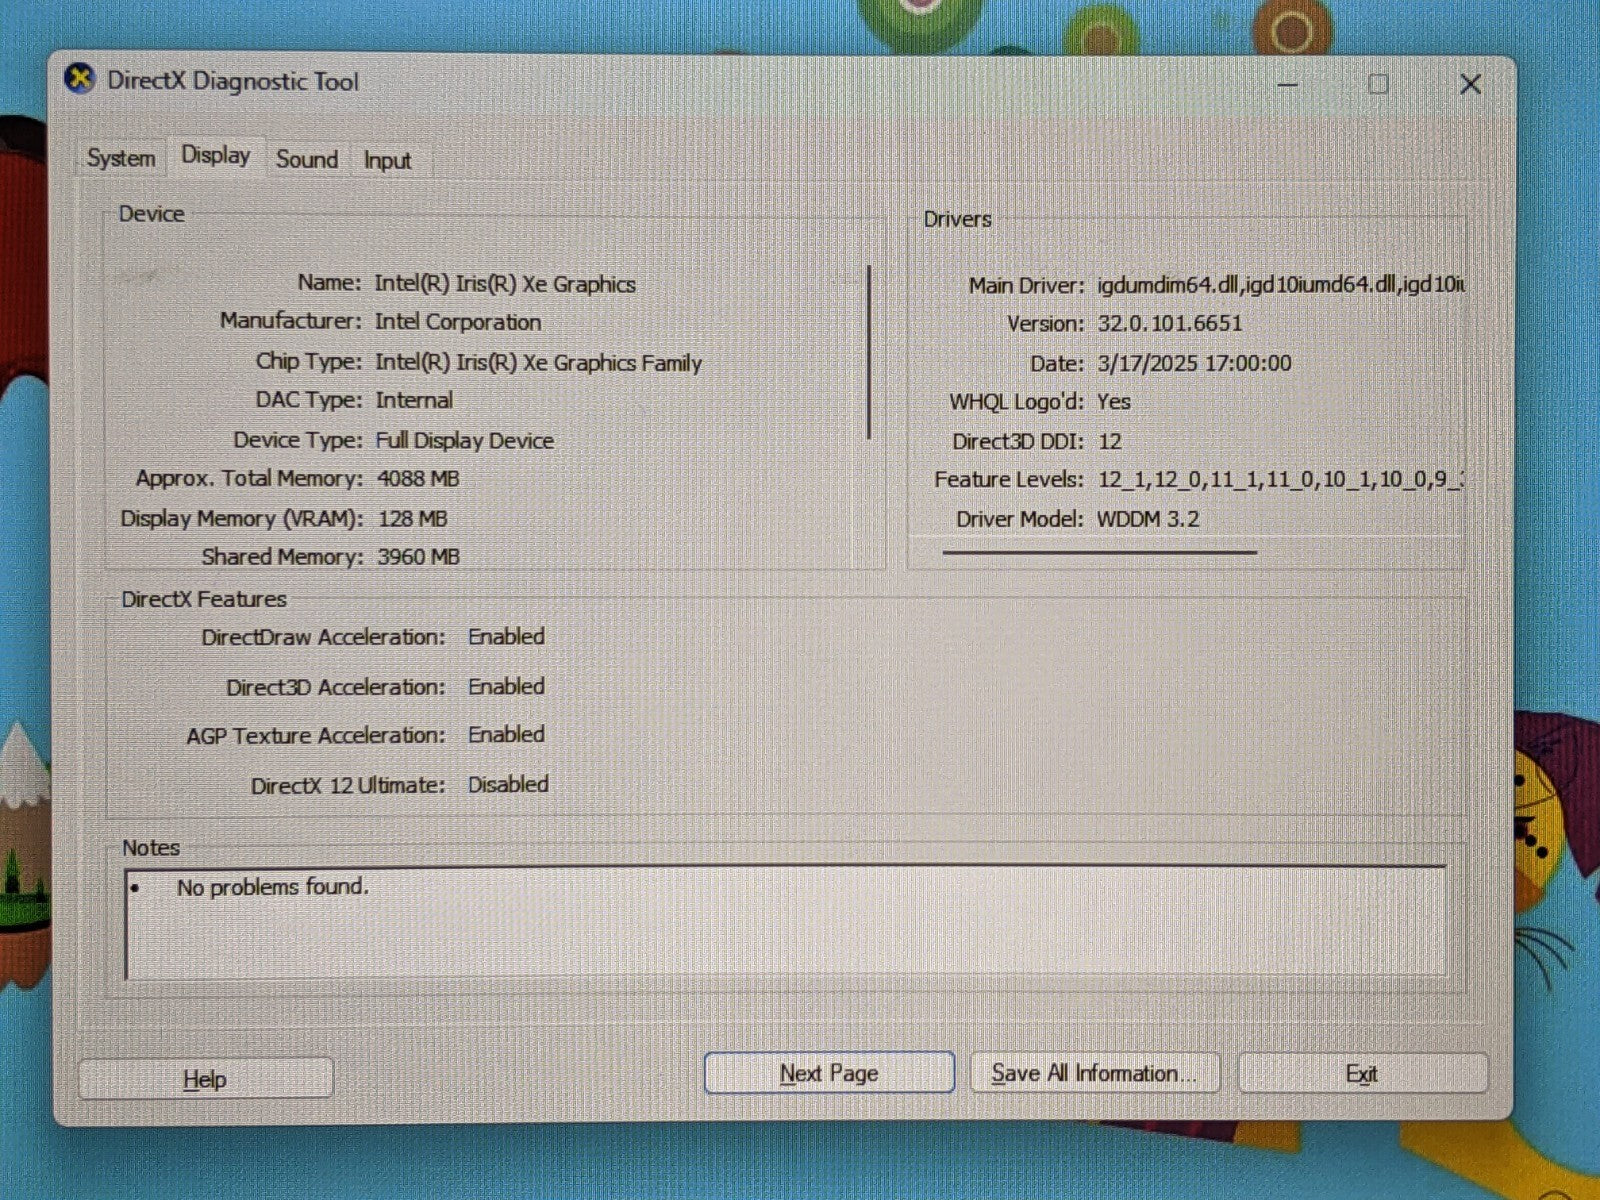The height and width of the screenshot is (1200, 1600).
Task: Click the Next Page button
Action: point(828,1073)
